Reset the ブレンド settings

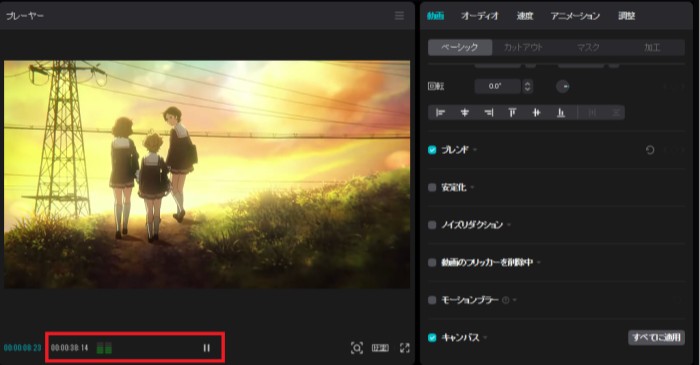click(x=650, y=150)
